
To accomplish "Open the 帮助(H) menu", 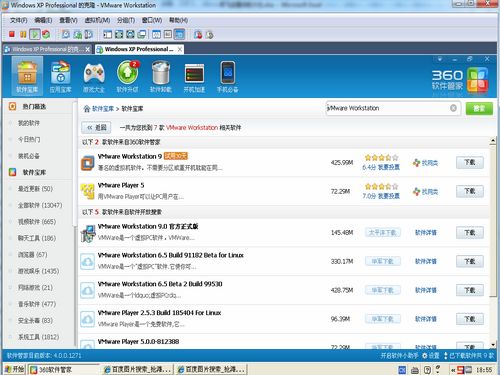I will 178,20.
